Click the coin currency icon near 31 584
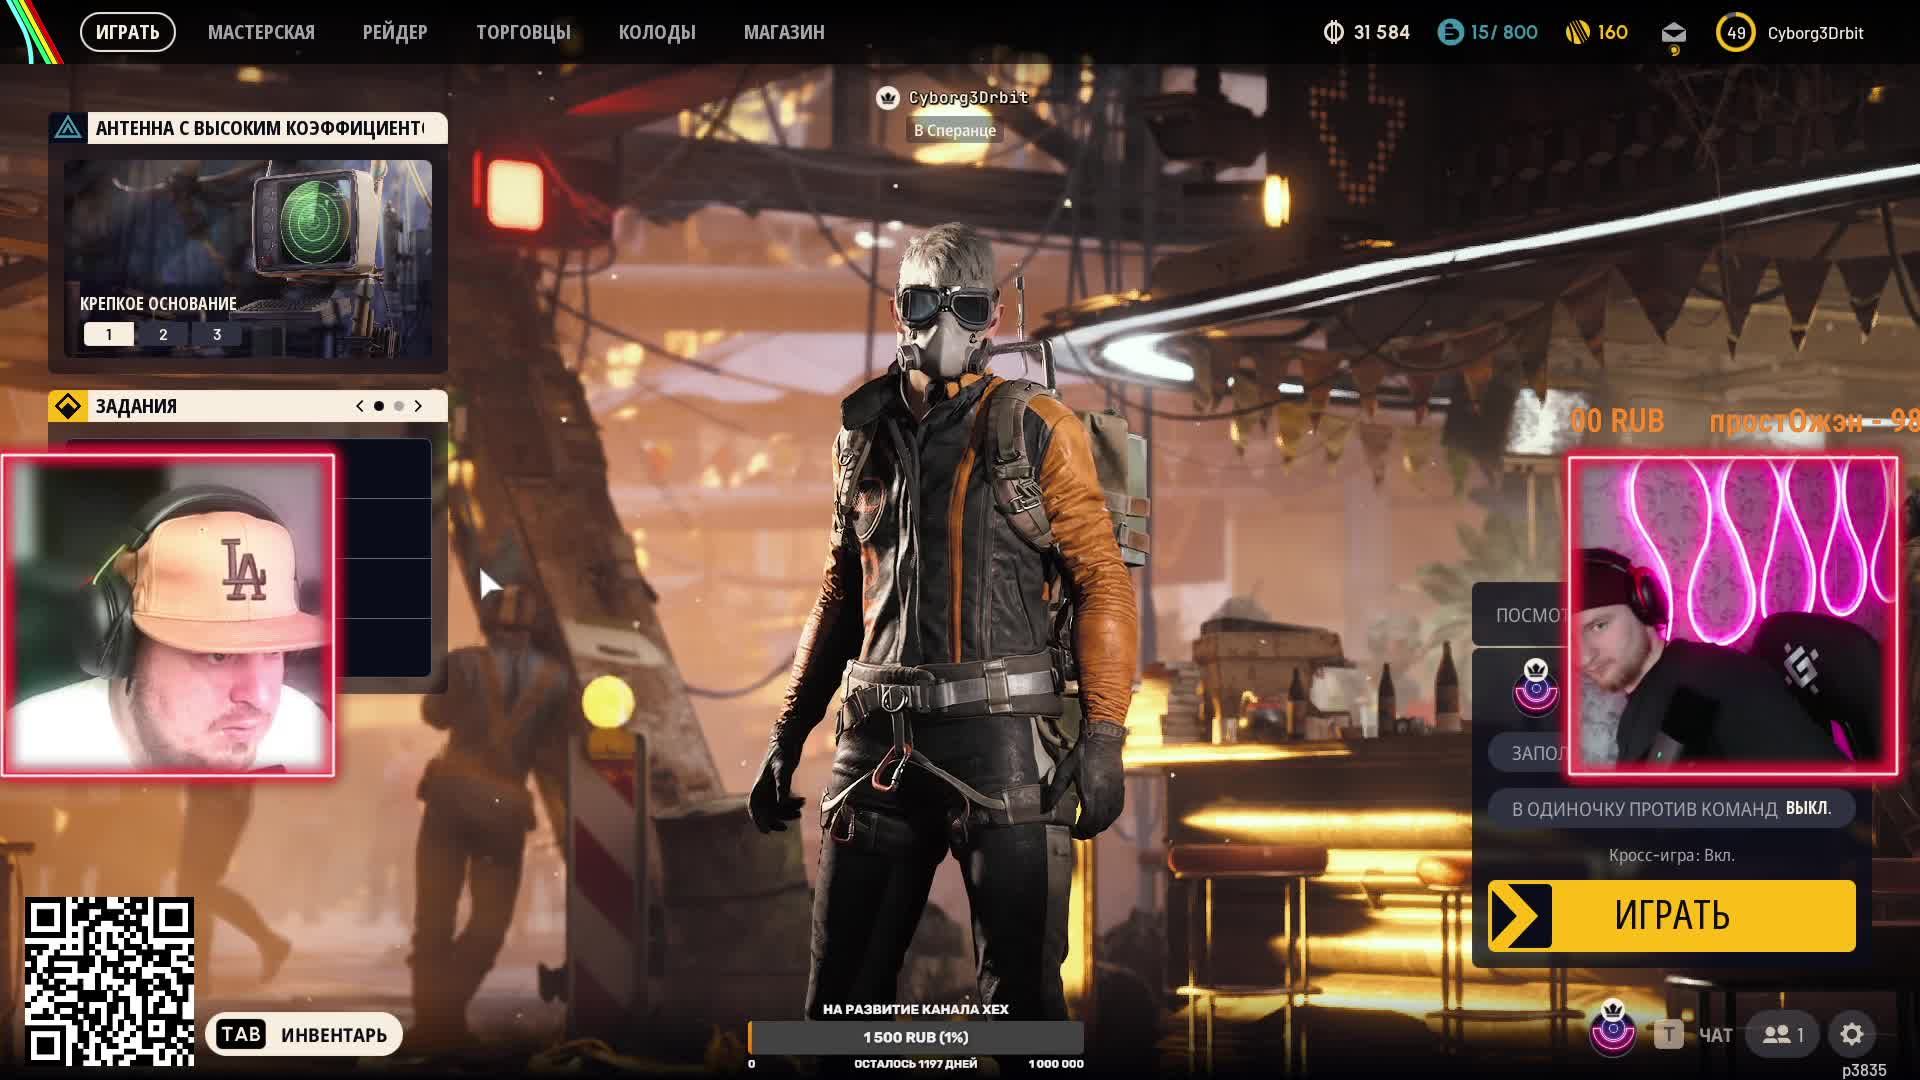 coord(1333,33)
